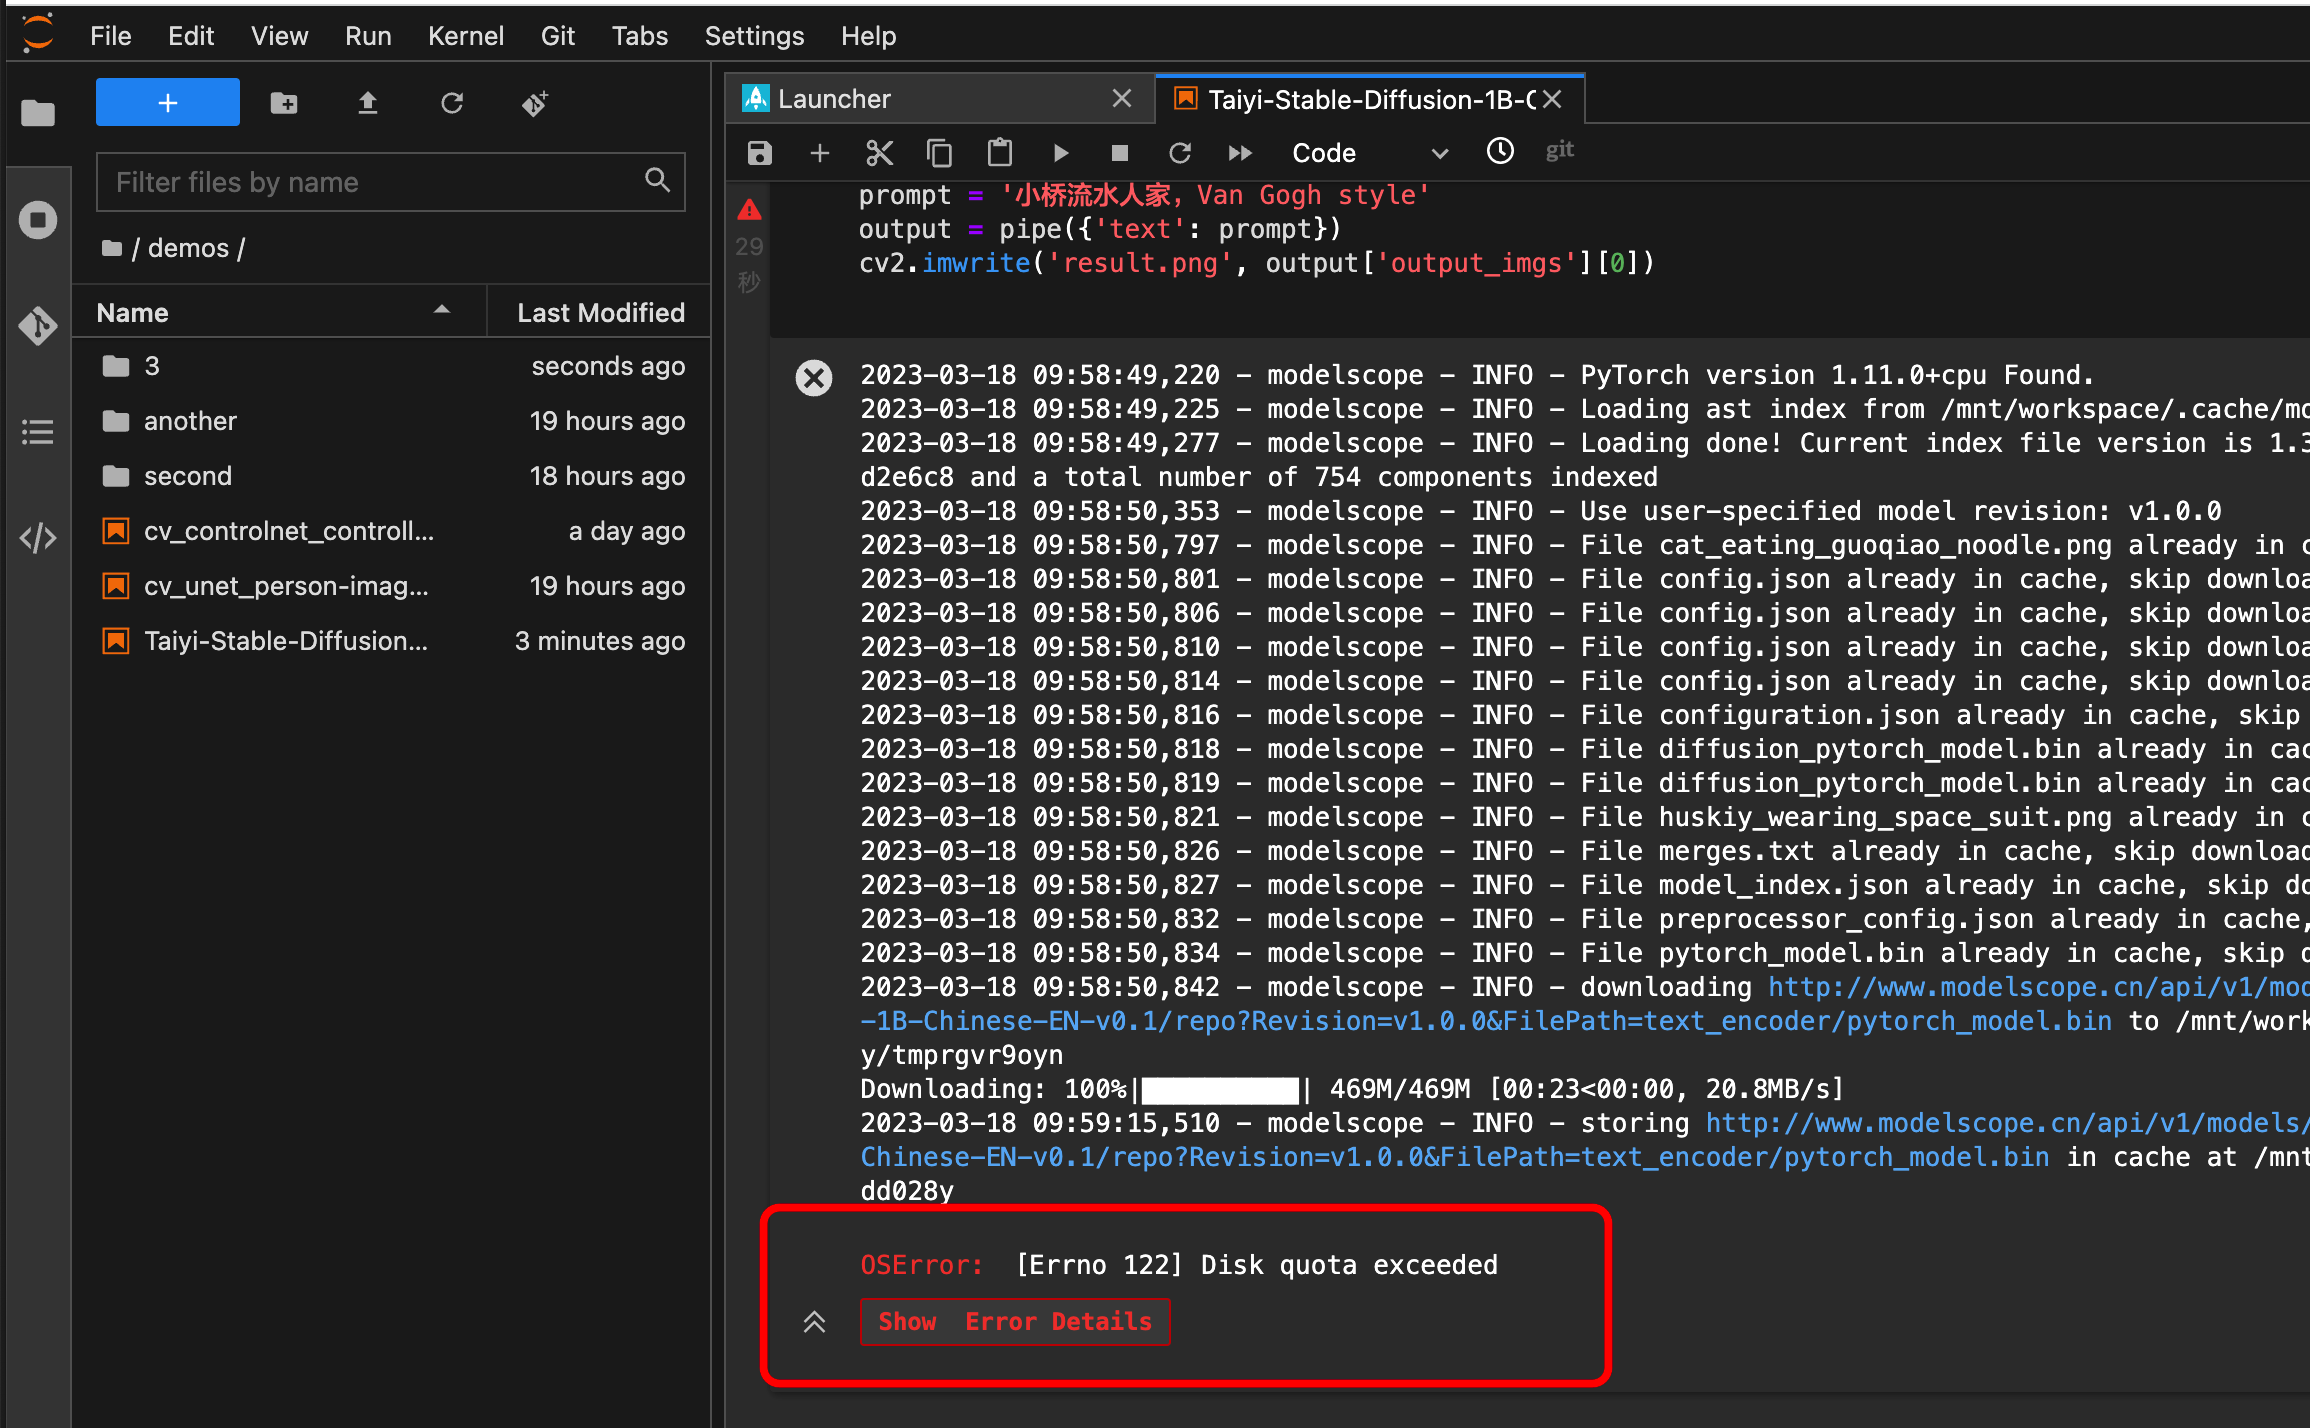The width and height of the screenshot is (2310, 1428).
Task: Collapse the error output with double chevron
Action: (814, 1322)
